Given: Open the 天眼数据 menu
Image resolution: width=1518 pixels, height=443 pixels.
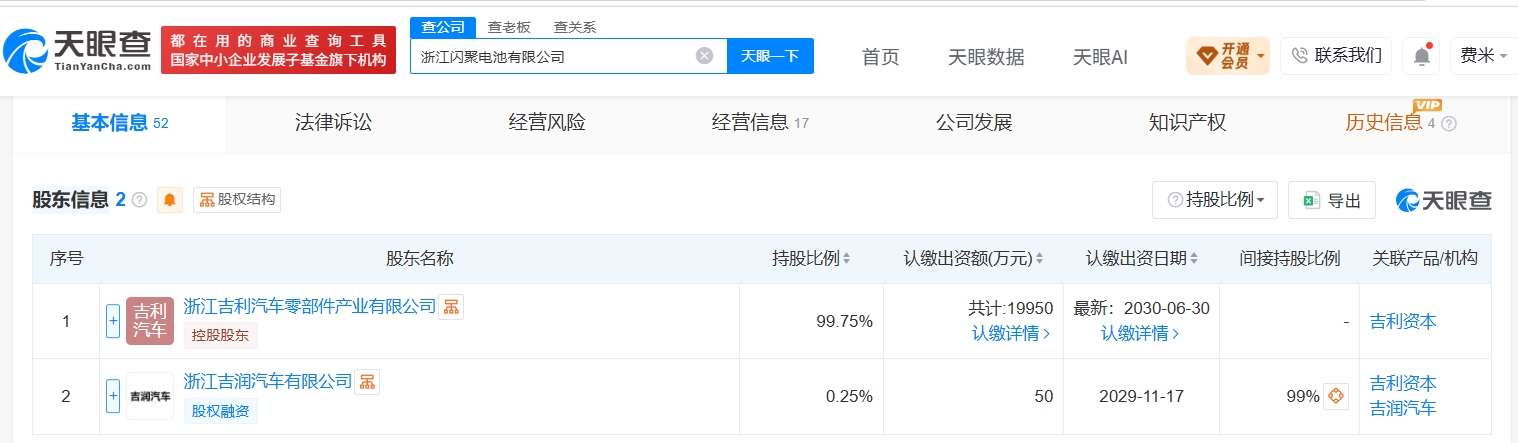Looking at the screenshot, I should pos(986,57).
